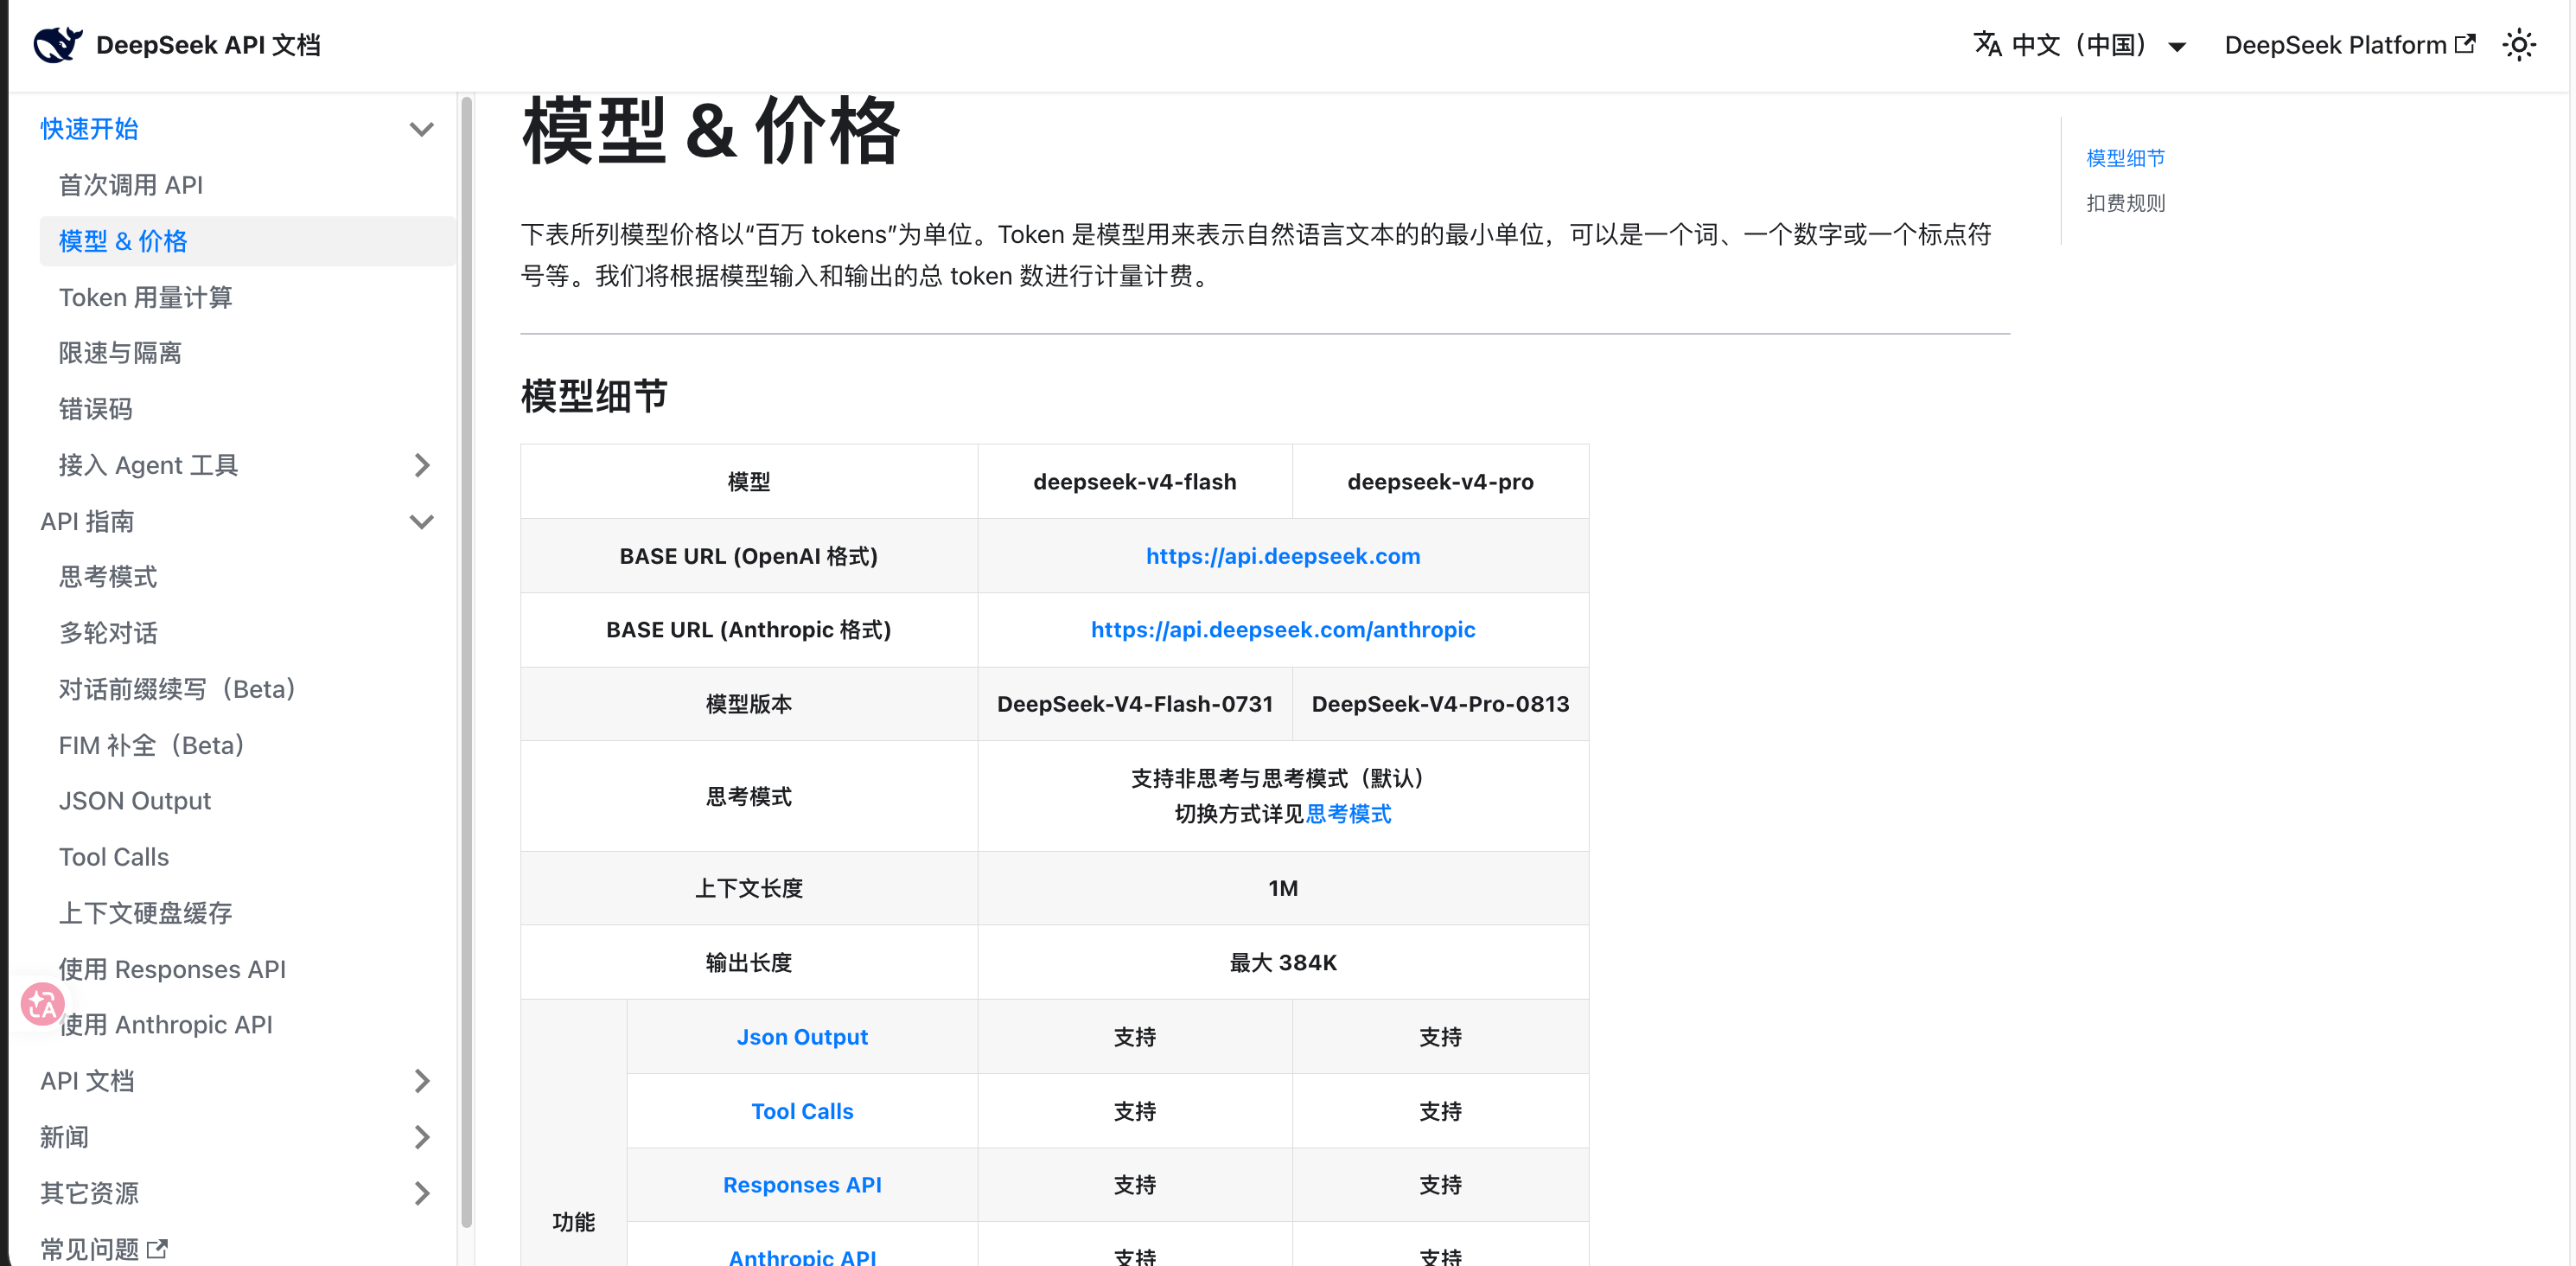Open Json Output table link
2576x1266 pixels.
click(x=802, y=1037)
